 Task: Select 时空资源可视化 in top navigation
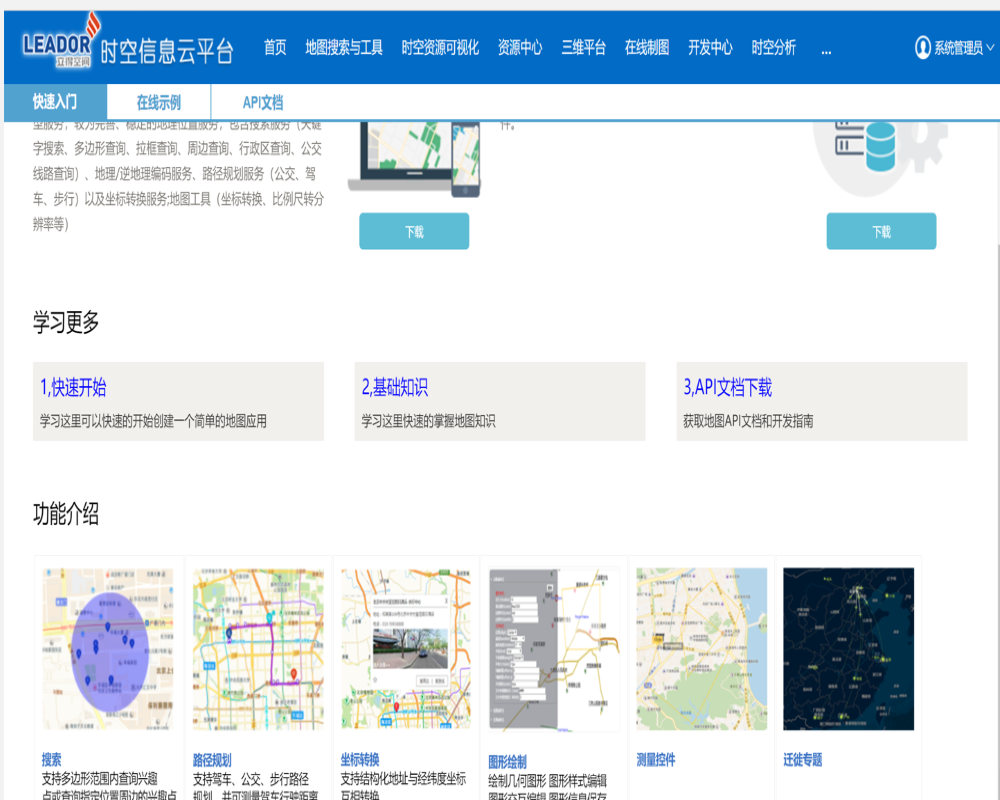tap(440, 47)
